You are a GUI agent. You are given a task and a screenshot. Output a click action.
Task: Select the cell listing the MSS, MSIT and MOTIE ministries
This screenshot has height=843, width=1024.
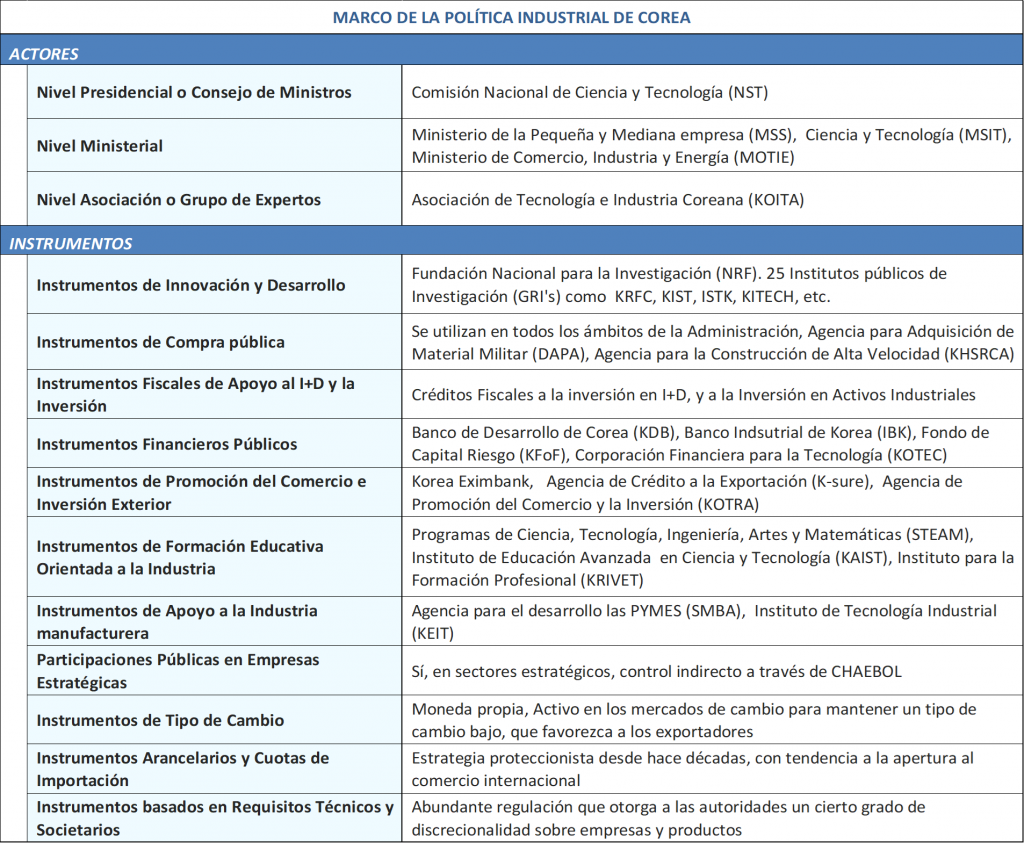pyautogui.click(x=711, y=146)
